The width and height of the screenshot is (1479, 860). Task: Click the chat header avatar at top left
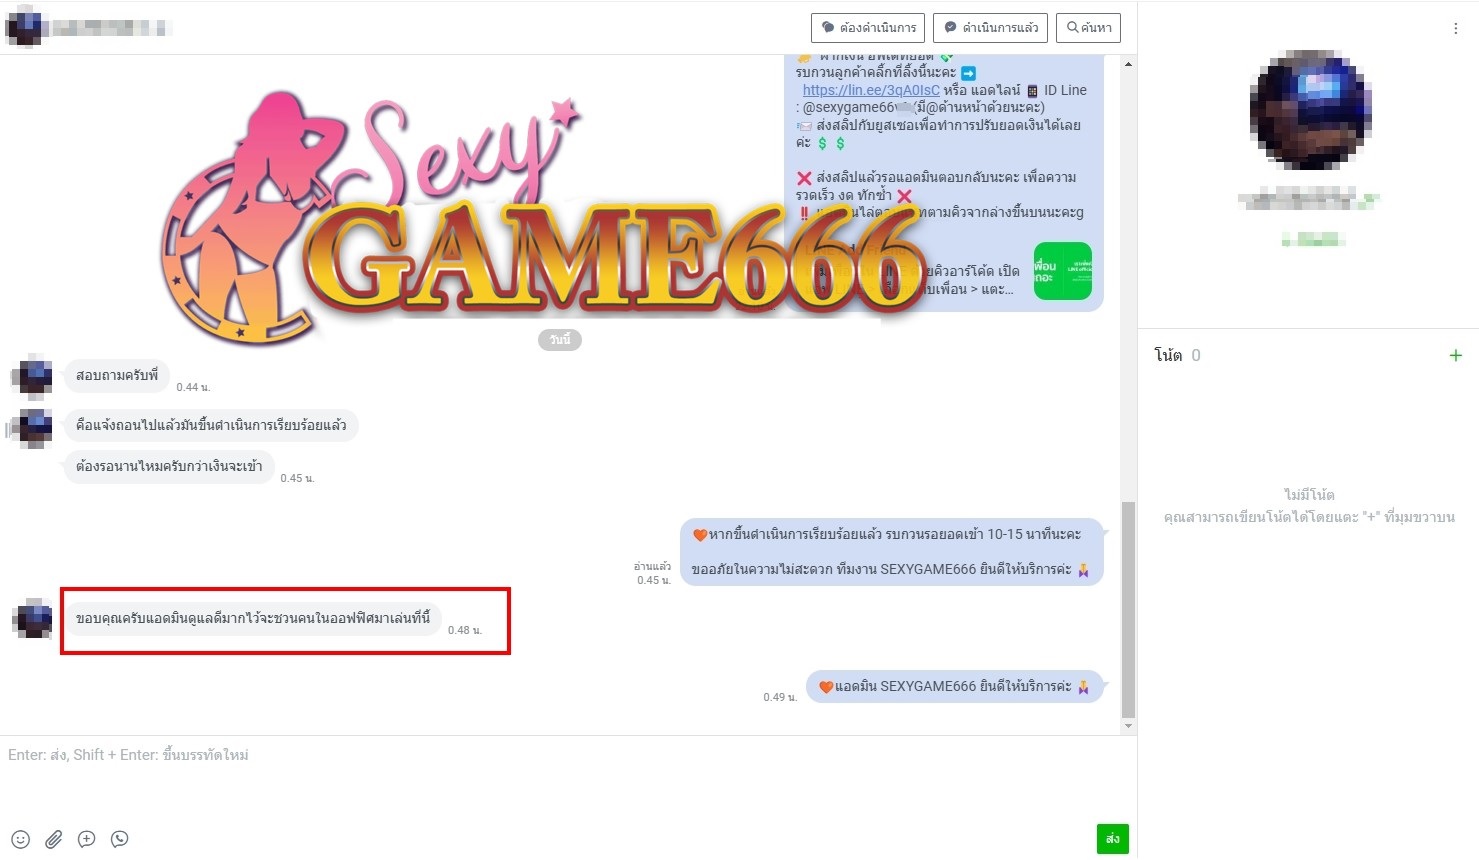pyautogui.click(x=24, y=27)
